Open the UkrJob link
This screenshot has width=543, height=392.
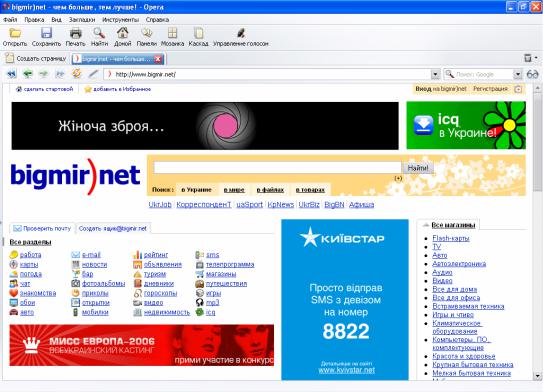click(x=160, y=205)
